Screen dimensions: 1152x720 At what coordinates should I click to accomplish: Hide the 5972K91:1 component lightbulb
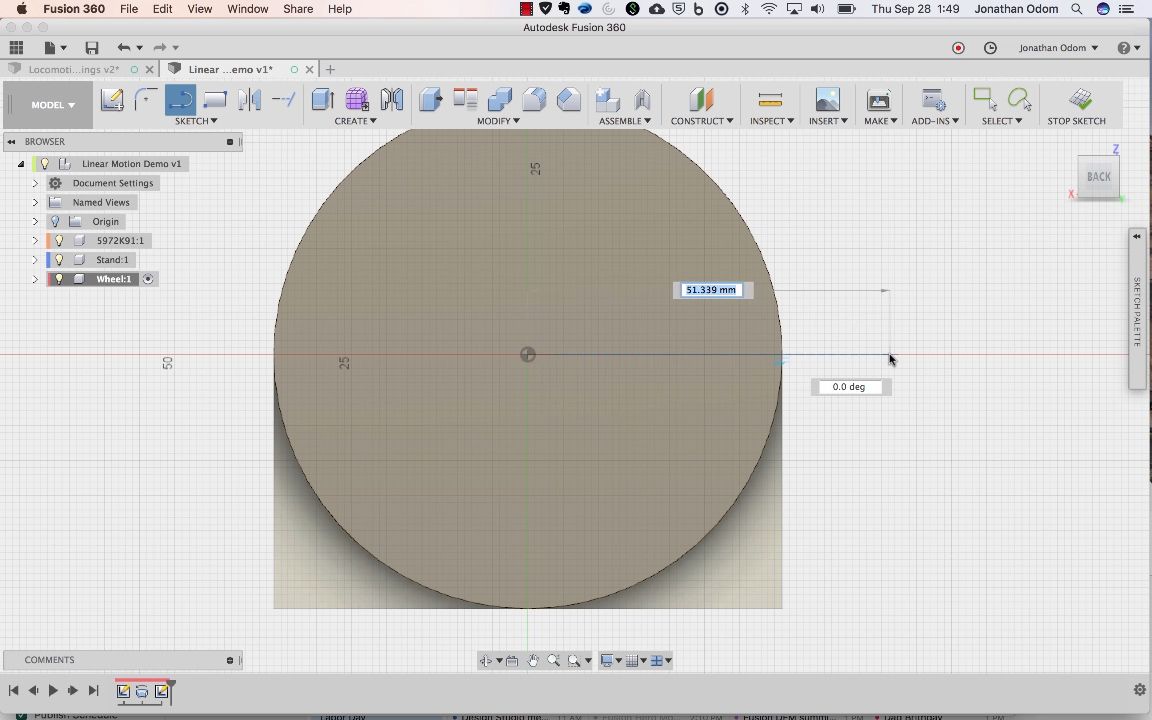coord(59,241)
